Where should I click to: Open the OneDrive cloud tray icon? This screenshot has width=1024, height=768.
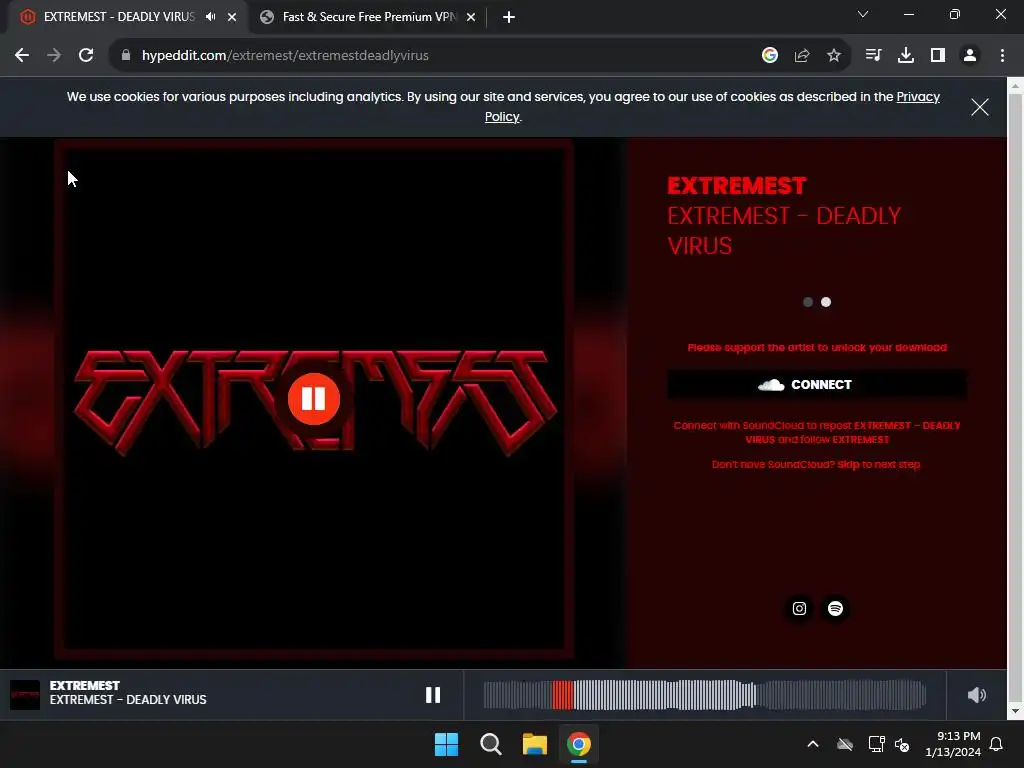tap(845, 744)
